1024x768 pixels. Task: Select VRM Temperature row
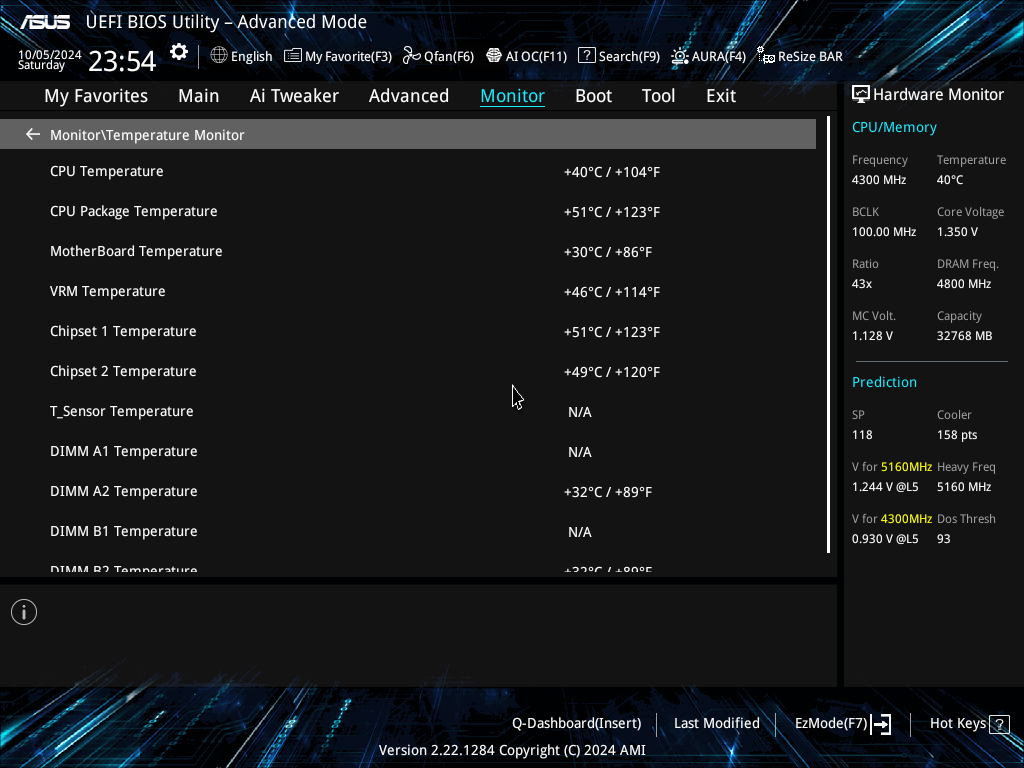pyautogui.click(x=408, y=291)
